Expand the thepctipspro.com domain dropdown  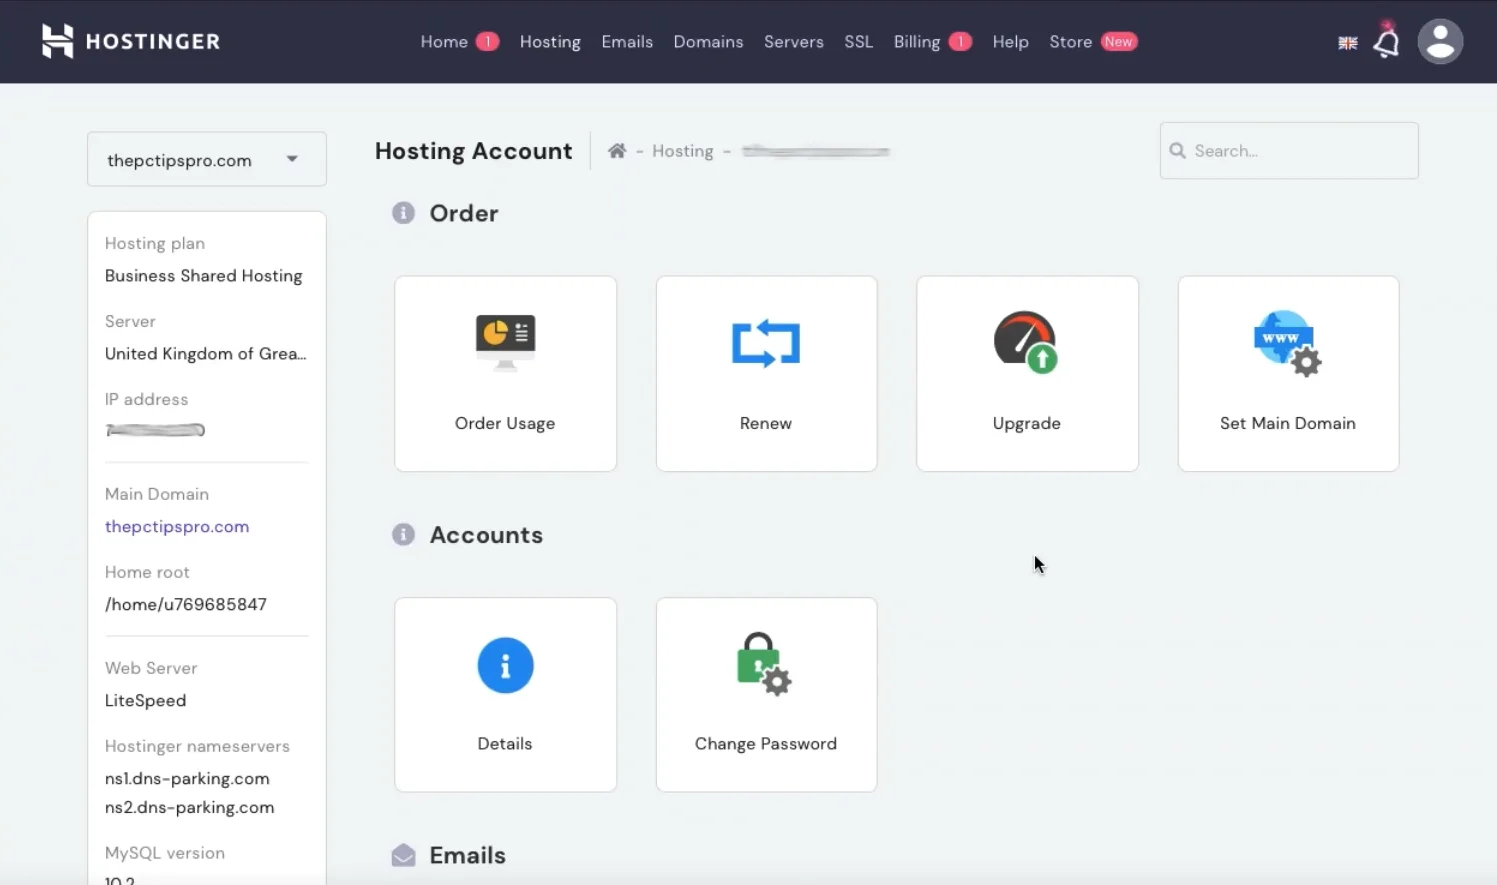pyautogui.click(x=207, y=159)
